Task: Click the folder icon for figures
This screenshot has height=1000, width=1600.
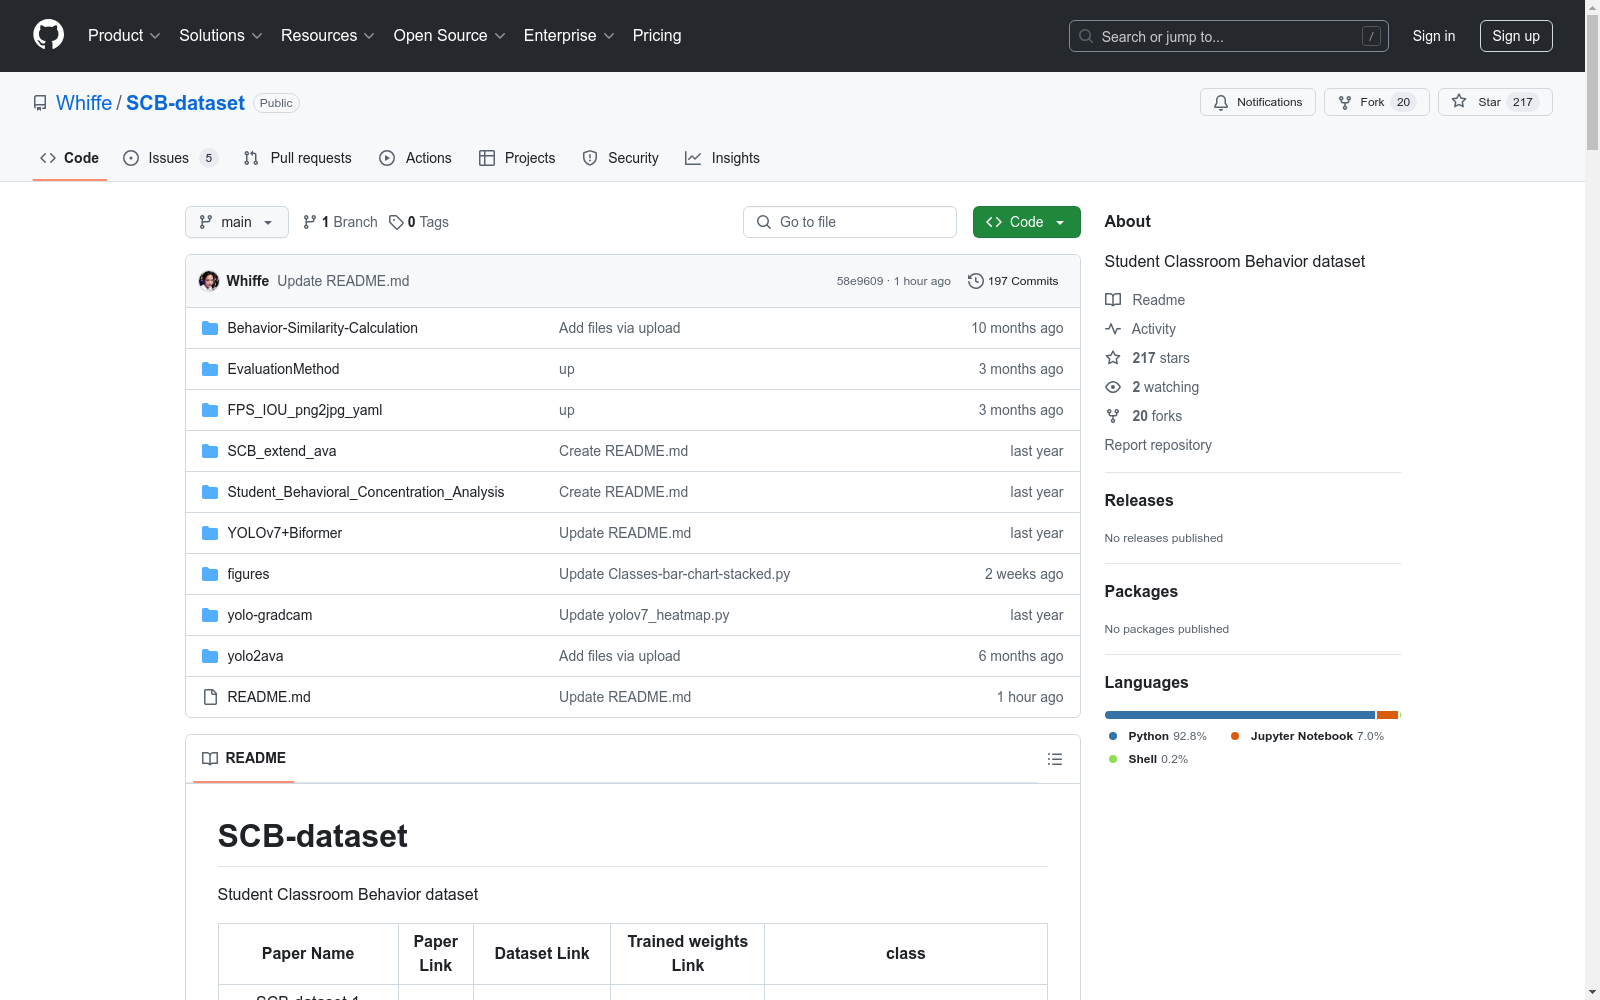Action: [210, 574]
